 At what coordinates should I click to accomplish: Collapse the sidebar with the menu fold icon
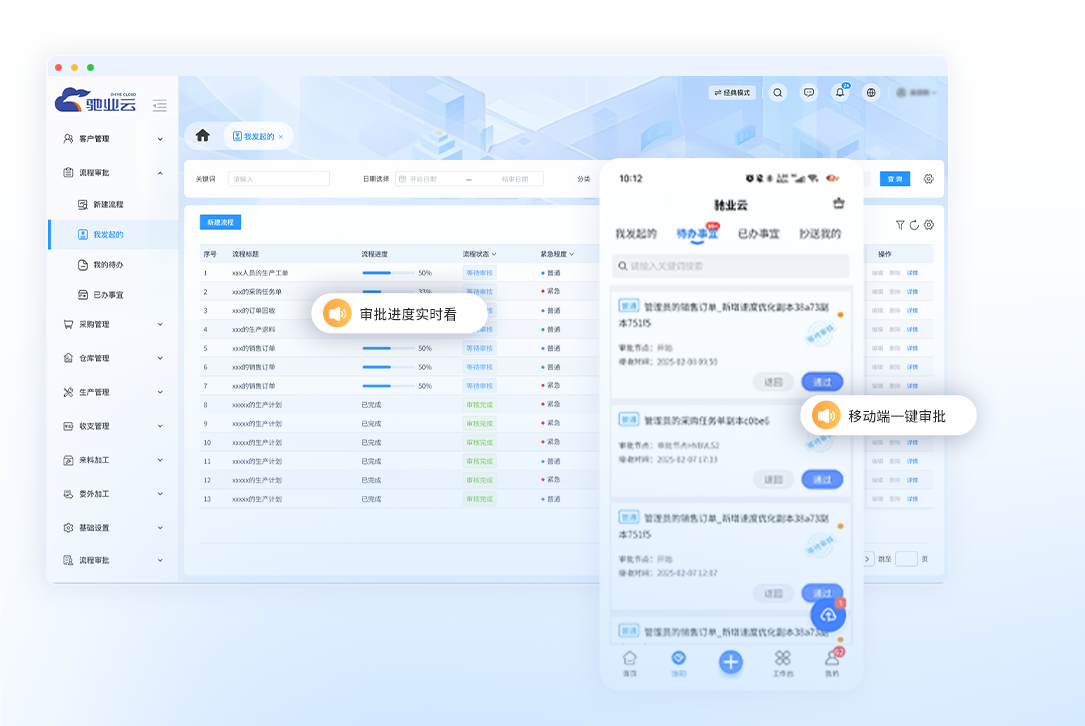(x=160, y=105)
